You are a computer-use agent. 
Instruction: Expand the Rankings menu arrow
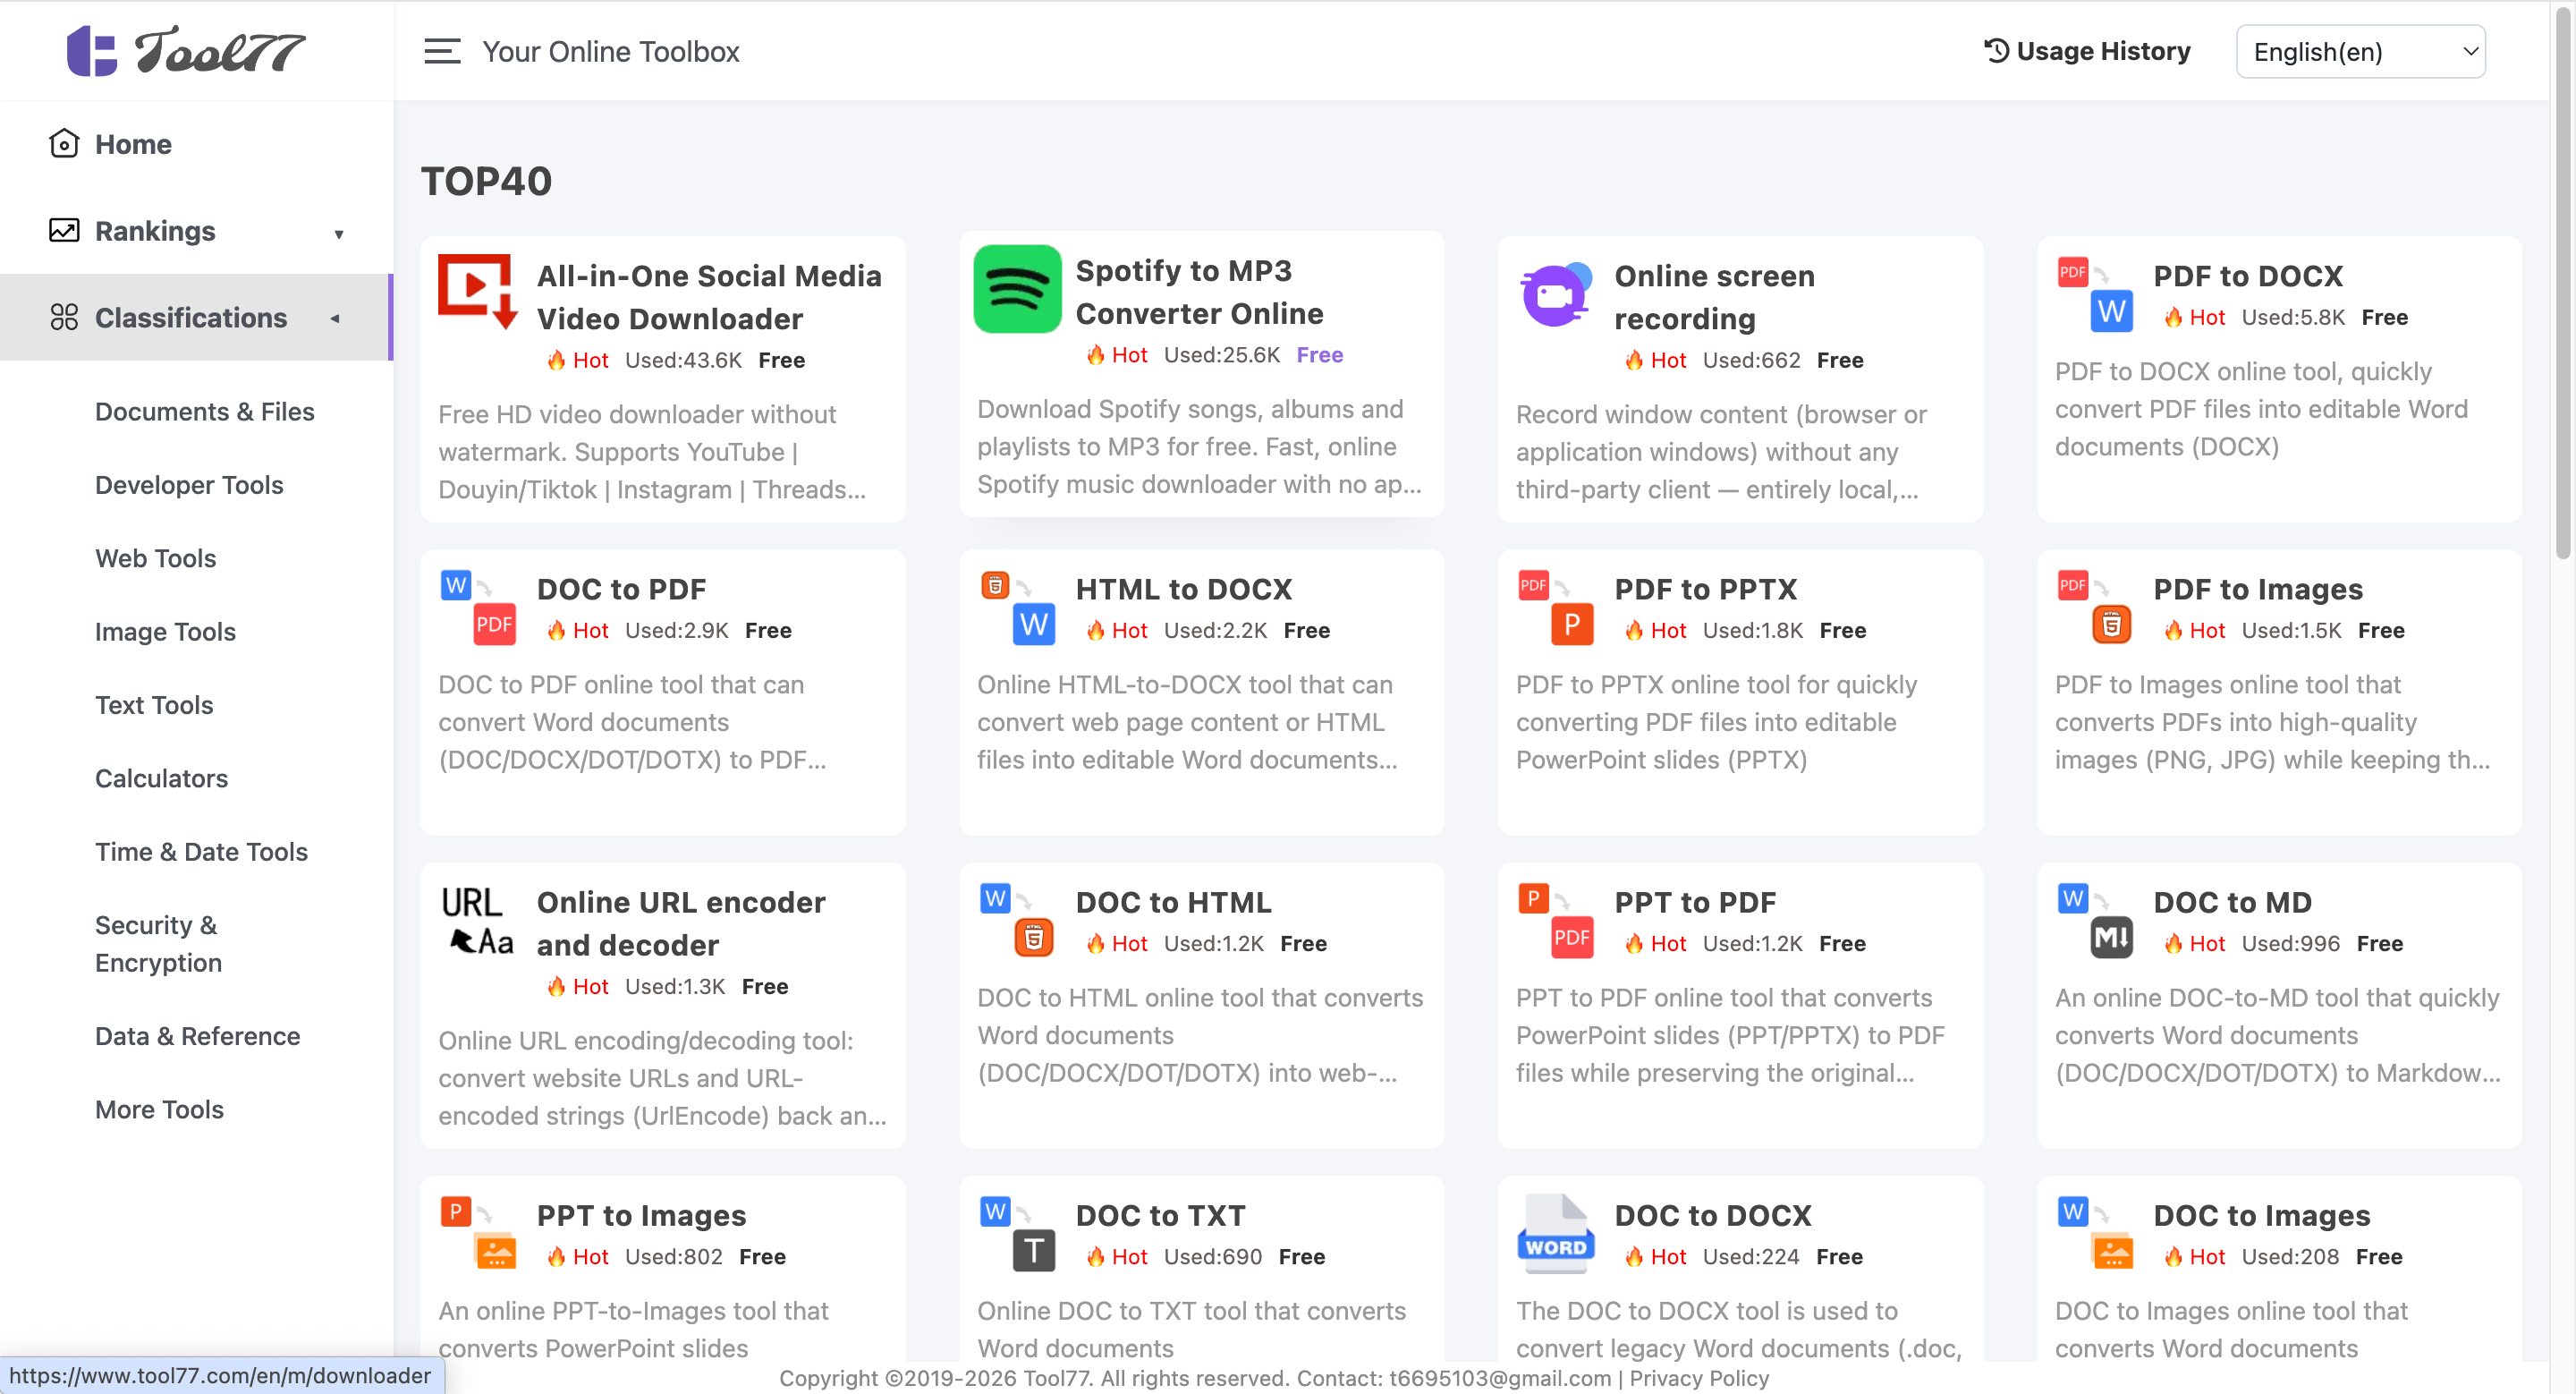coord(339,234)
